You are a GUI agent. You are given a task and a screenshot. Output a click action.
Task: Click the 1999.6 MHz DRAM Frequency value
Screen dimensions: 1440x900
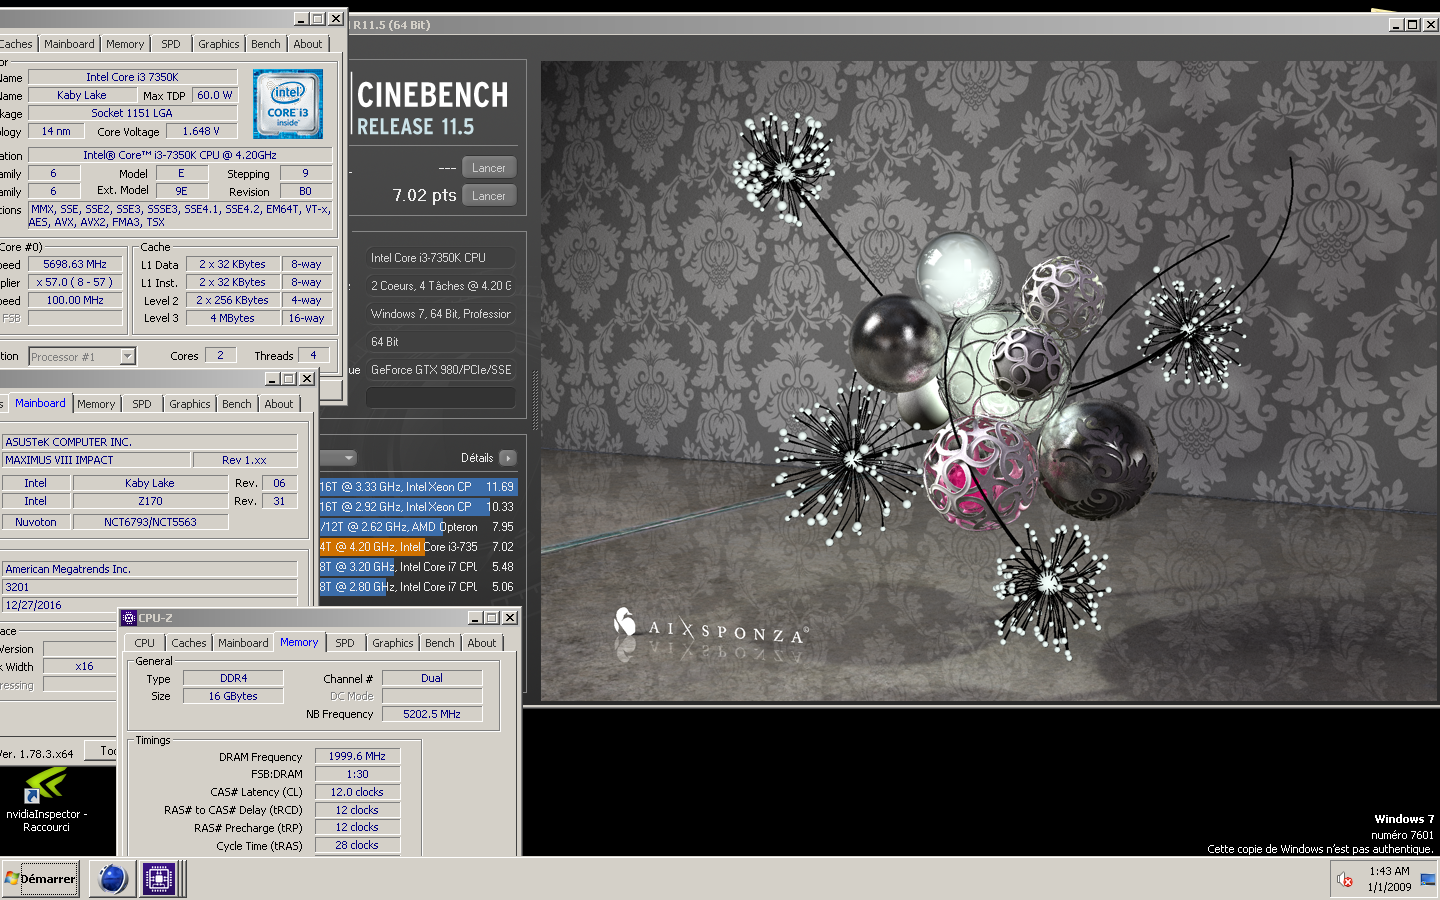(358, 756)
